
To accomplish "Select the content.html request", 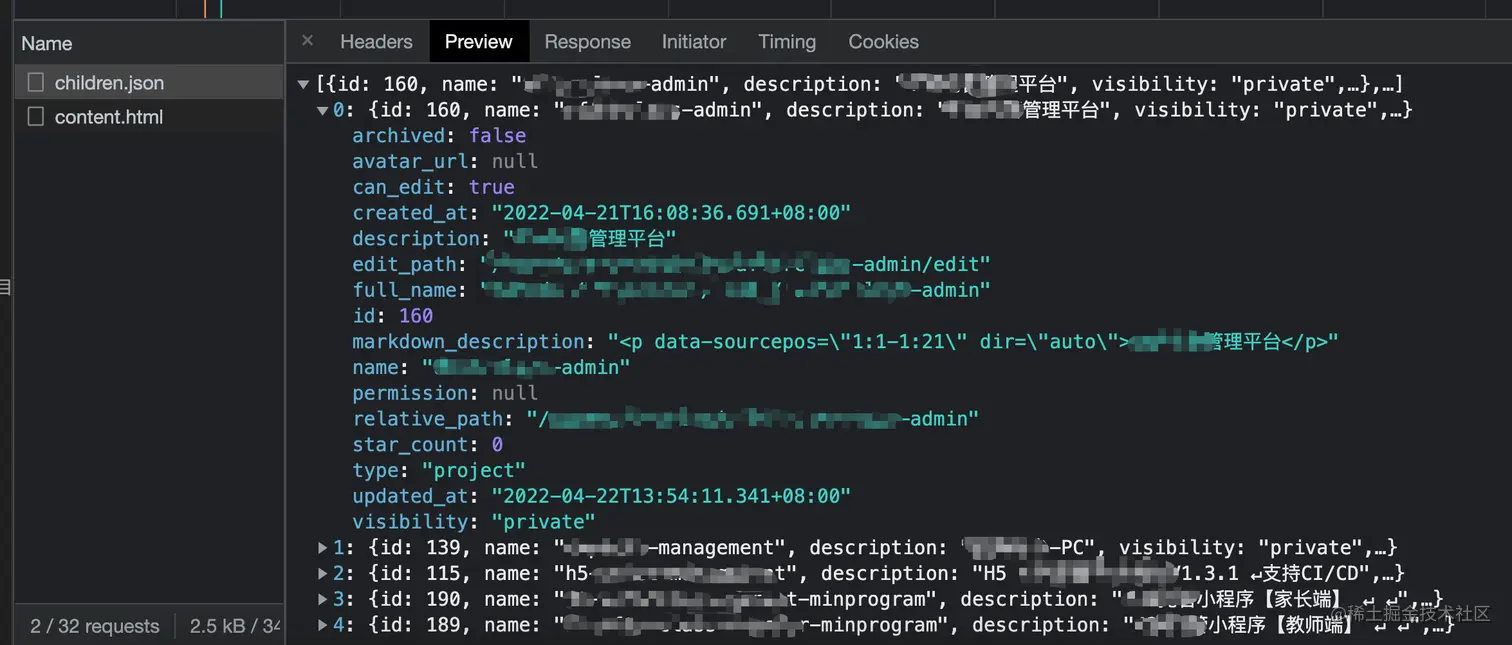I will tap(149, 117).
